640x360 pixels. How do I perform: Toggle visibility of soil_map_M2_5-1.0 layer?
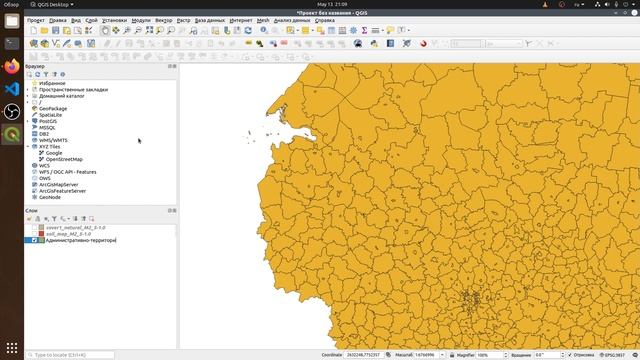pyautogui.click(x=34, y=234)
